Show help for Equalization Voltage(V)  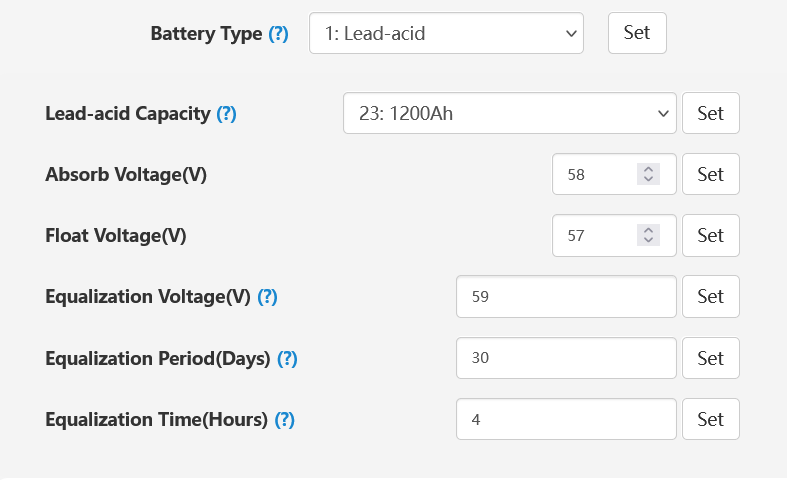[x=268, y=297]
